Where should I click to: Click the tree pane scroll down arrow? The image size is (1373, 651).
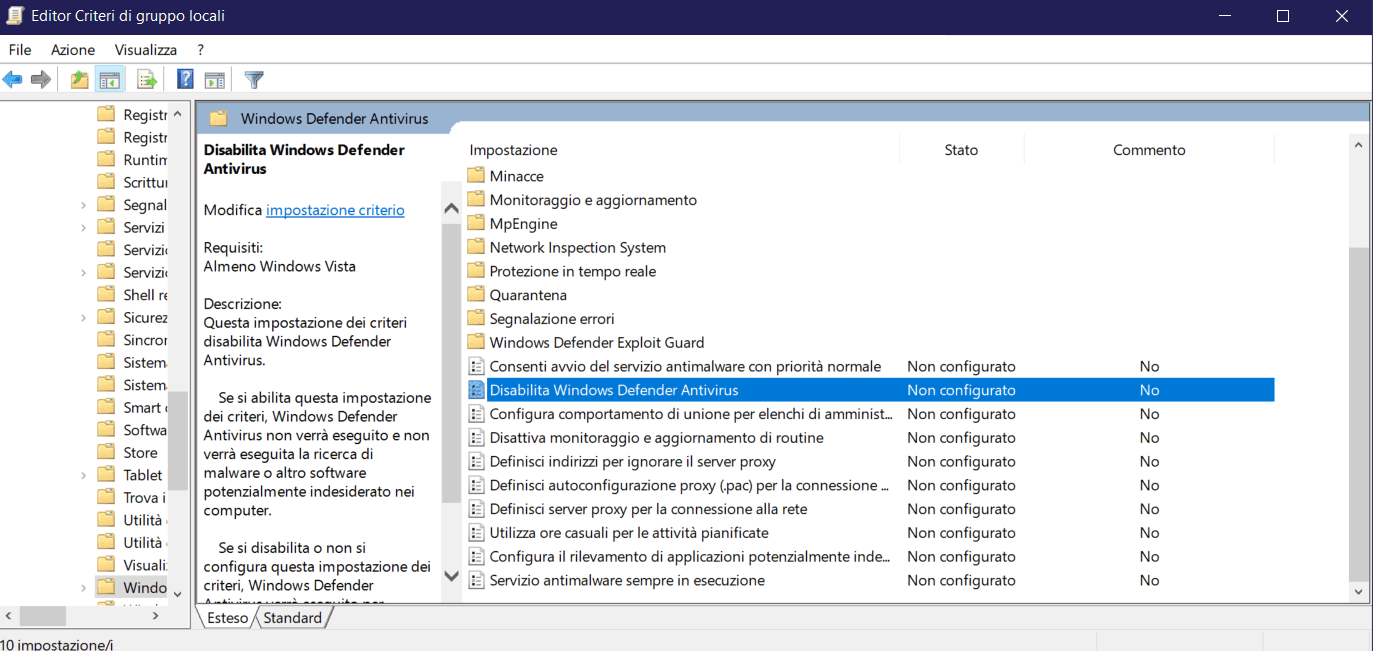[178, 593]
